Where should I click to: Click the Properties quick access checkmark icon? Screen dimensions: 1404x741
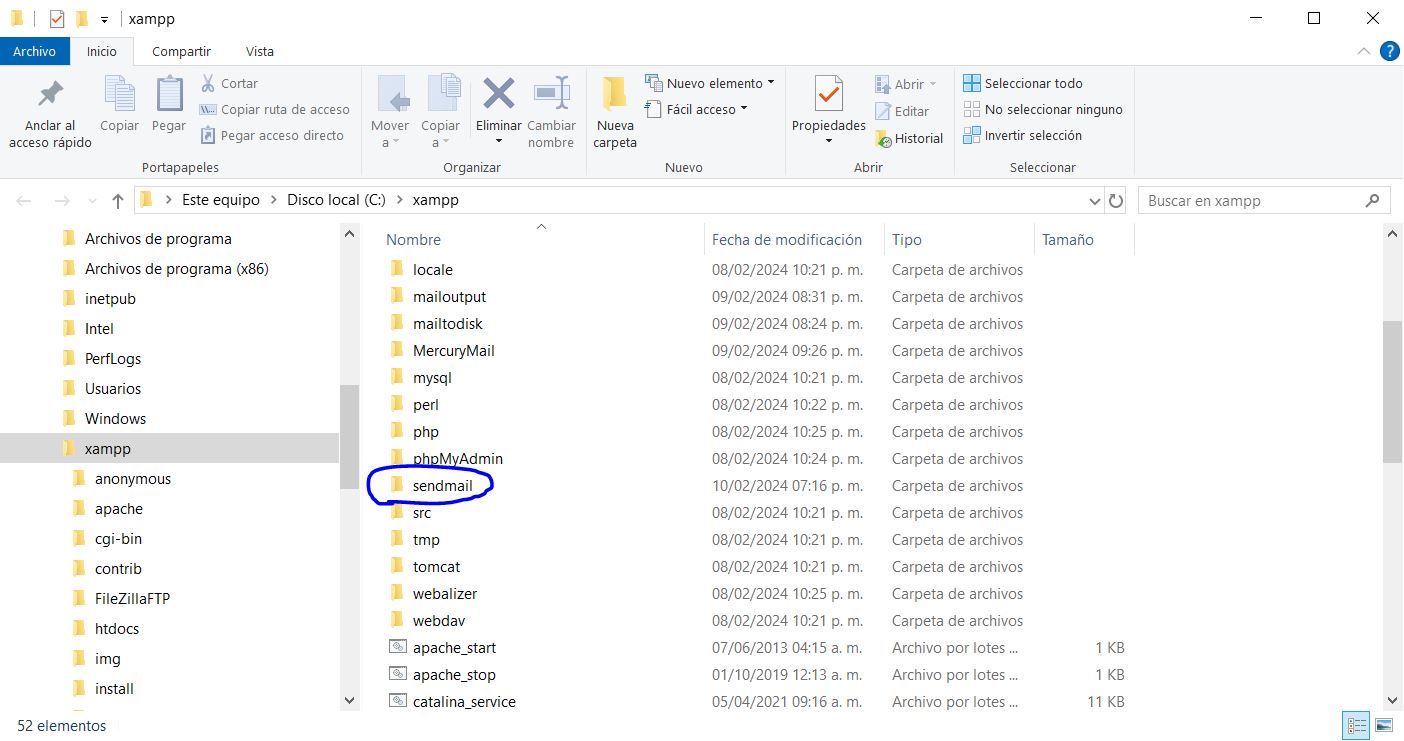coord(57,18)
